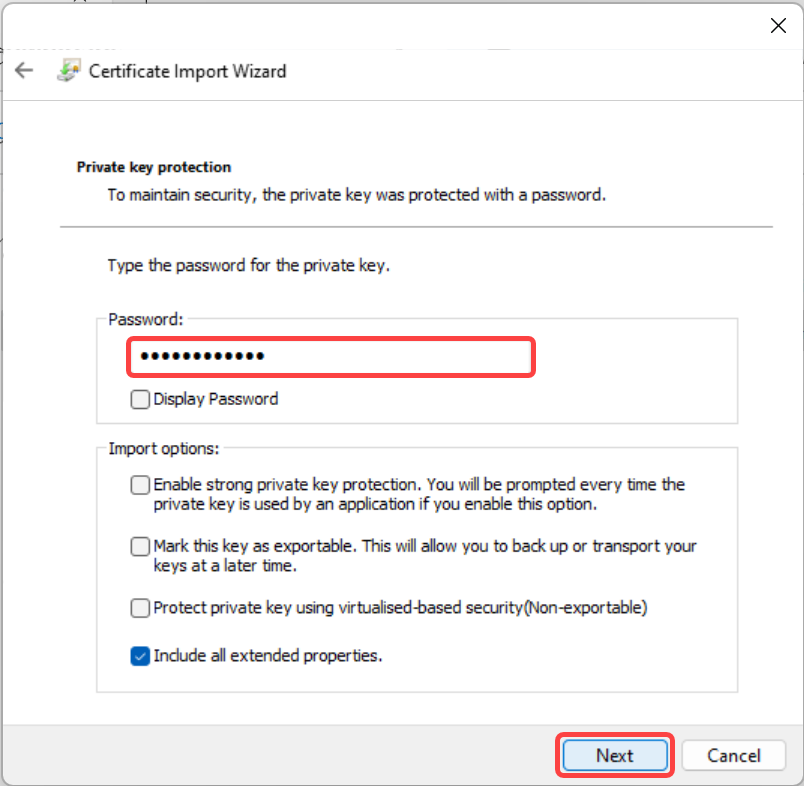Uncheck Include all extended properties
This screenshot has width=804, height=786.
click(x=140, y=656)
